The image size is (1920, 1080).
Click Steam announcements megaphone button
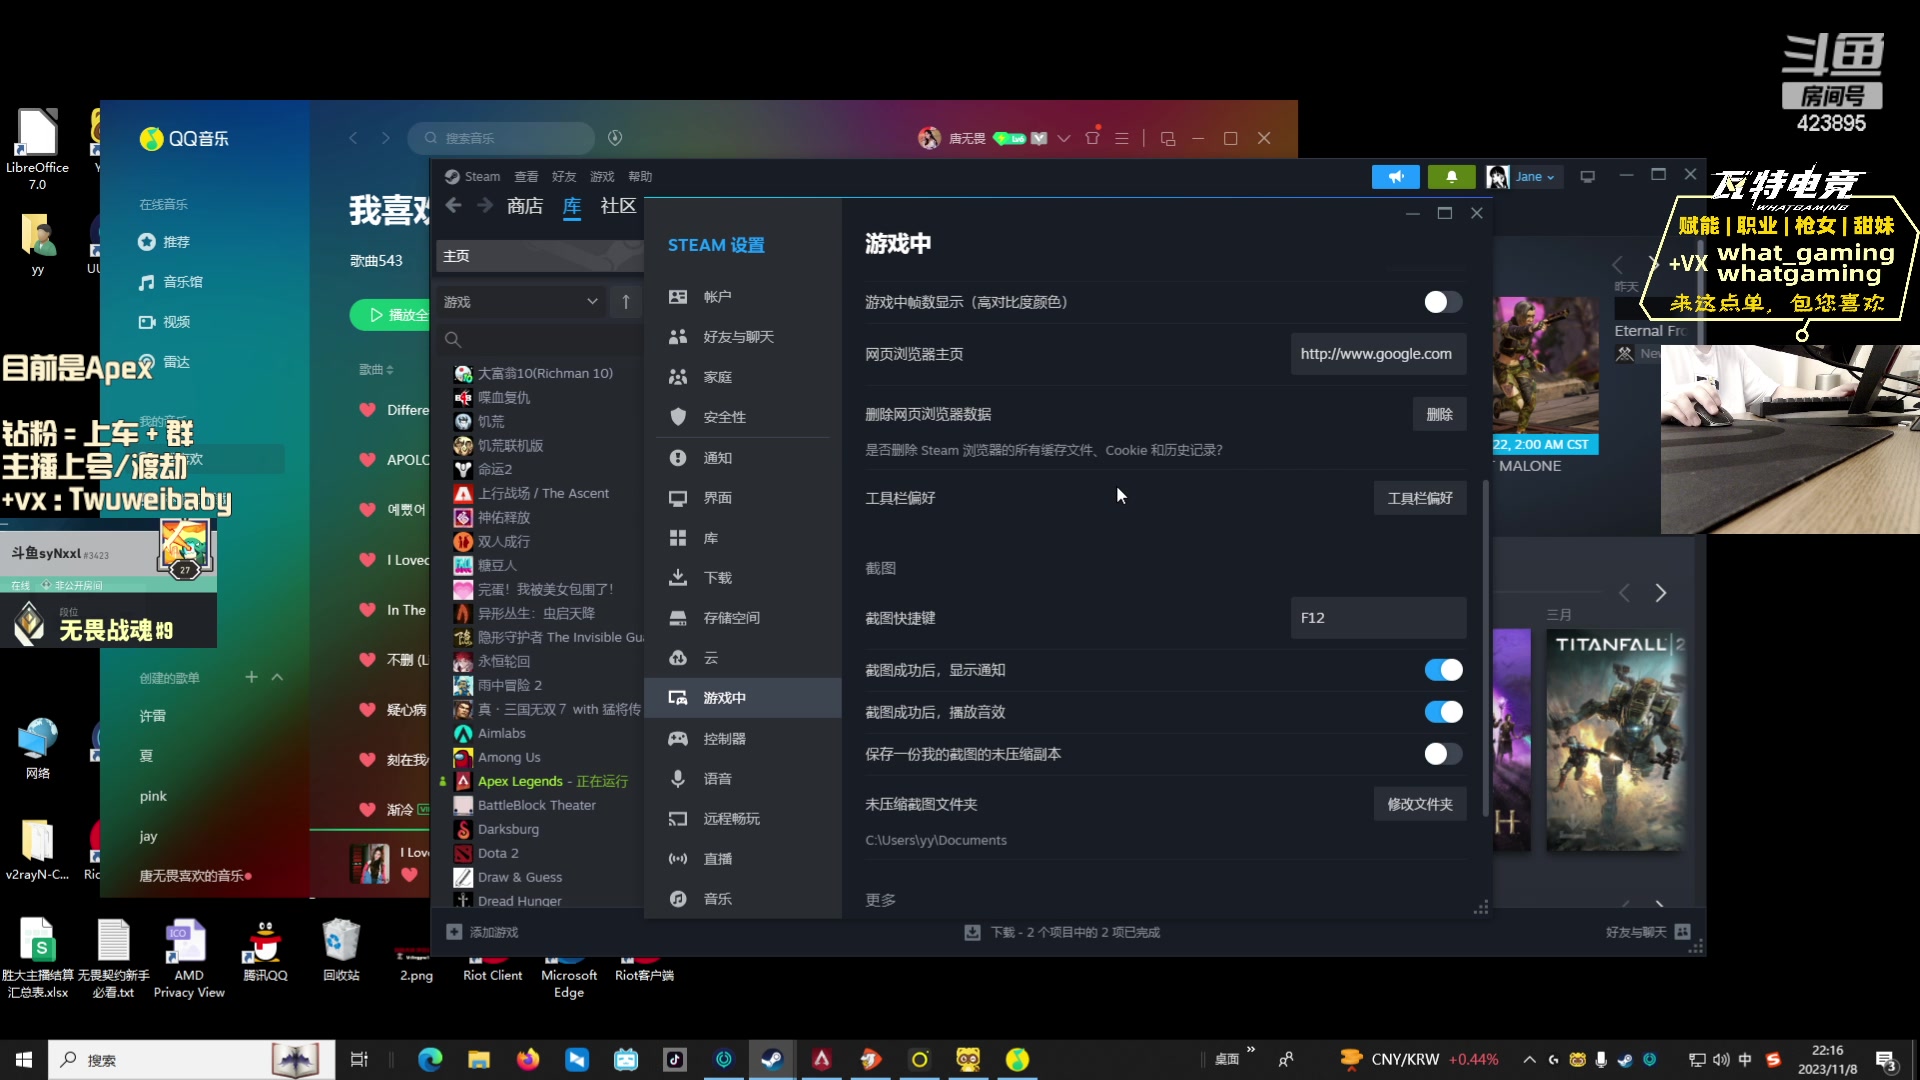point(1395,177)
